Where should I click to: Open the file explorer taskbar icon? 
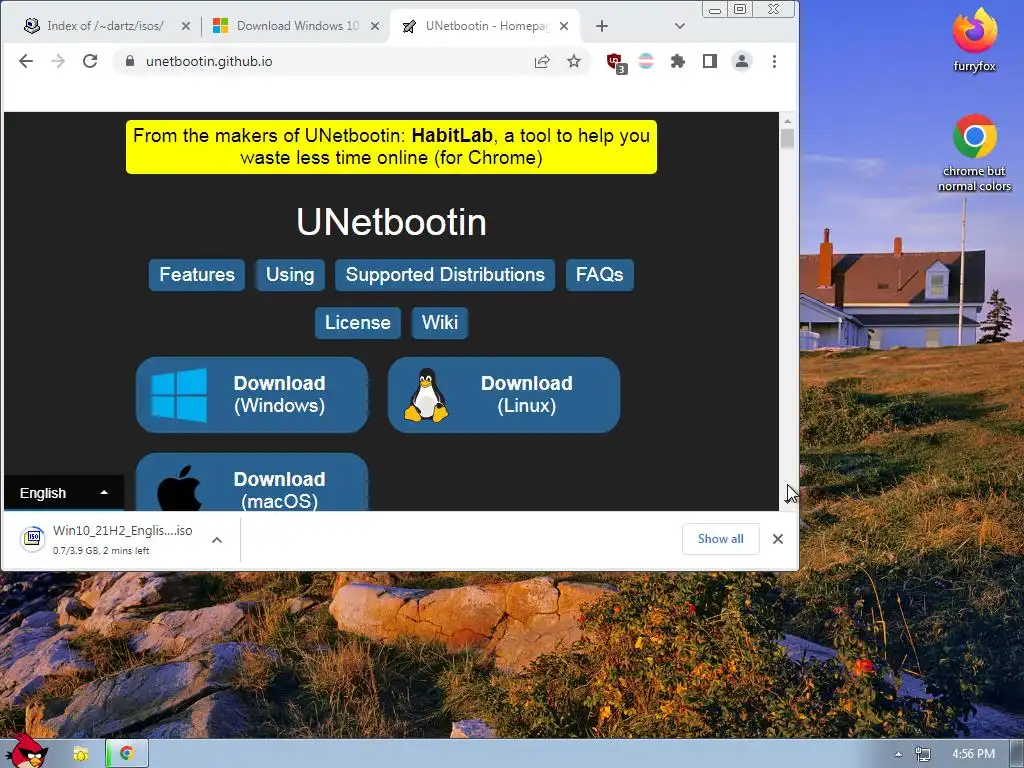pyautogui.click(x=81, y=754)
